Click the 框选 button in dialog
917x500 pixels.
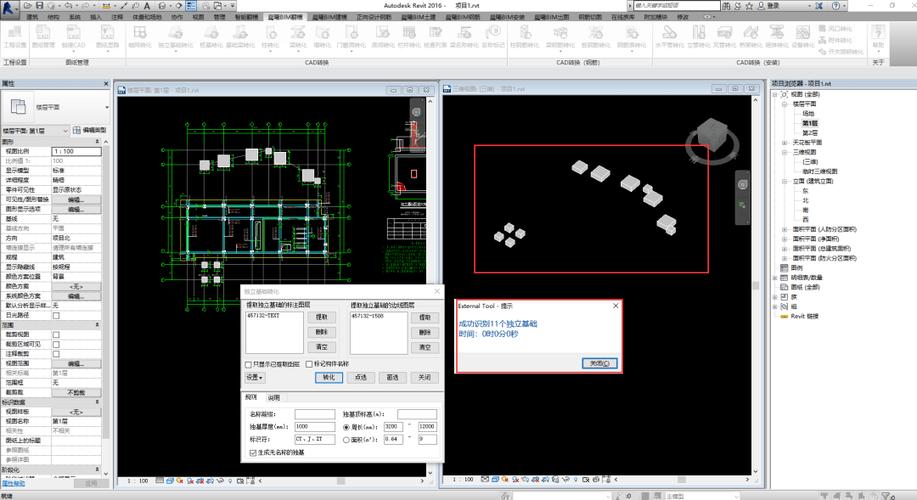coord(392,377)
